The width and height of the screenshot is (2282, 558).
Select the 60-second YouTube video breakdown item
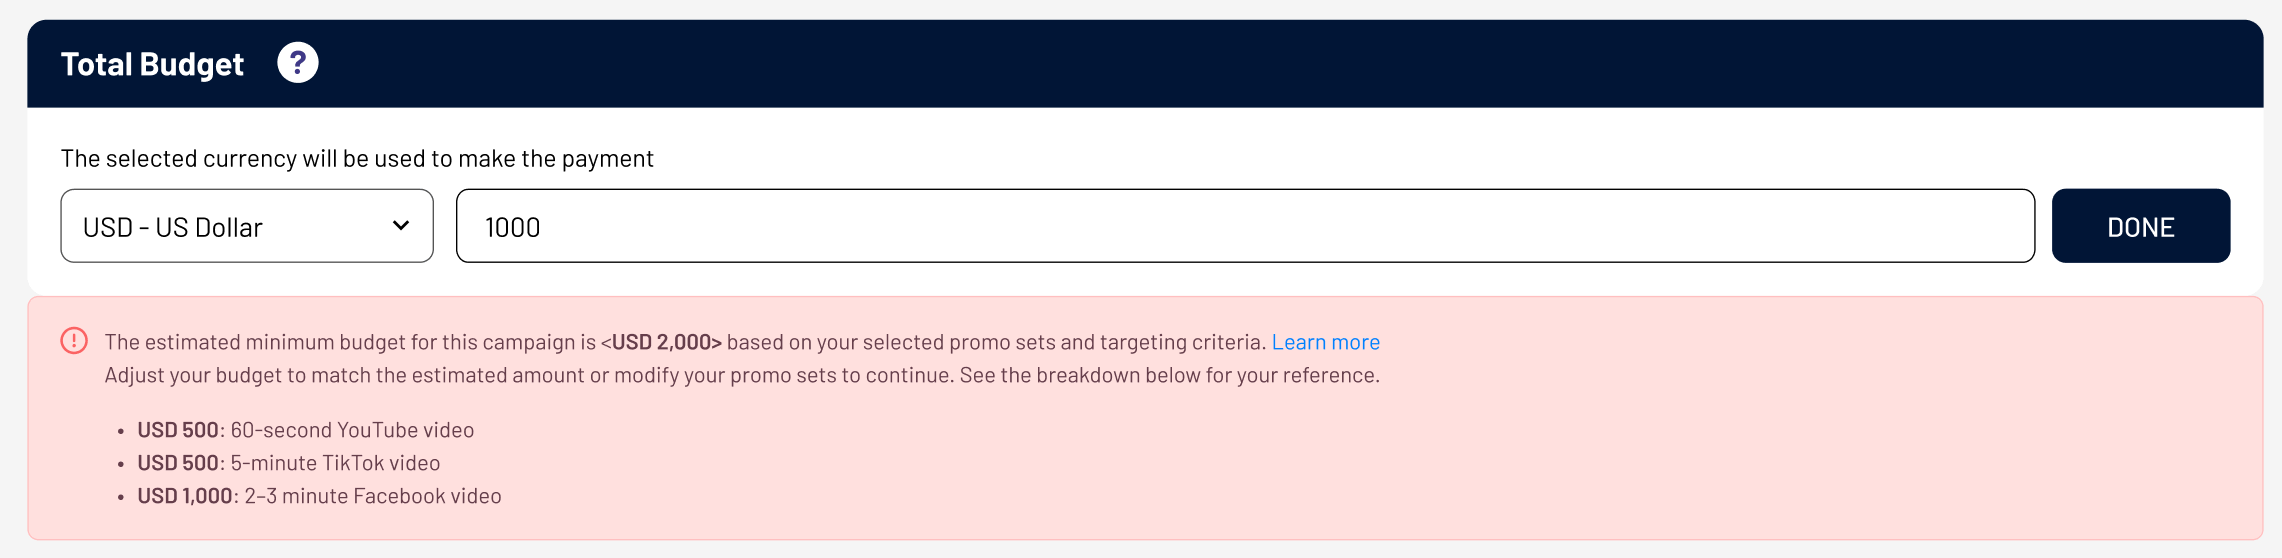tap(306, 430)
